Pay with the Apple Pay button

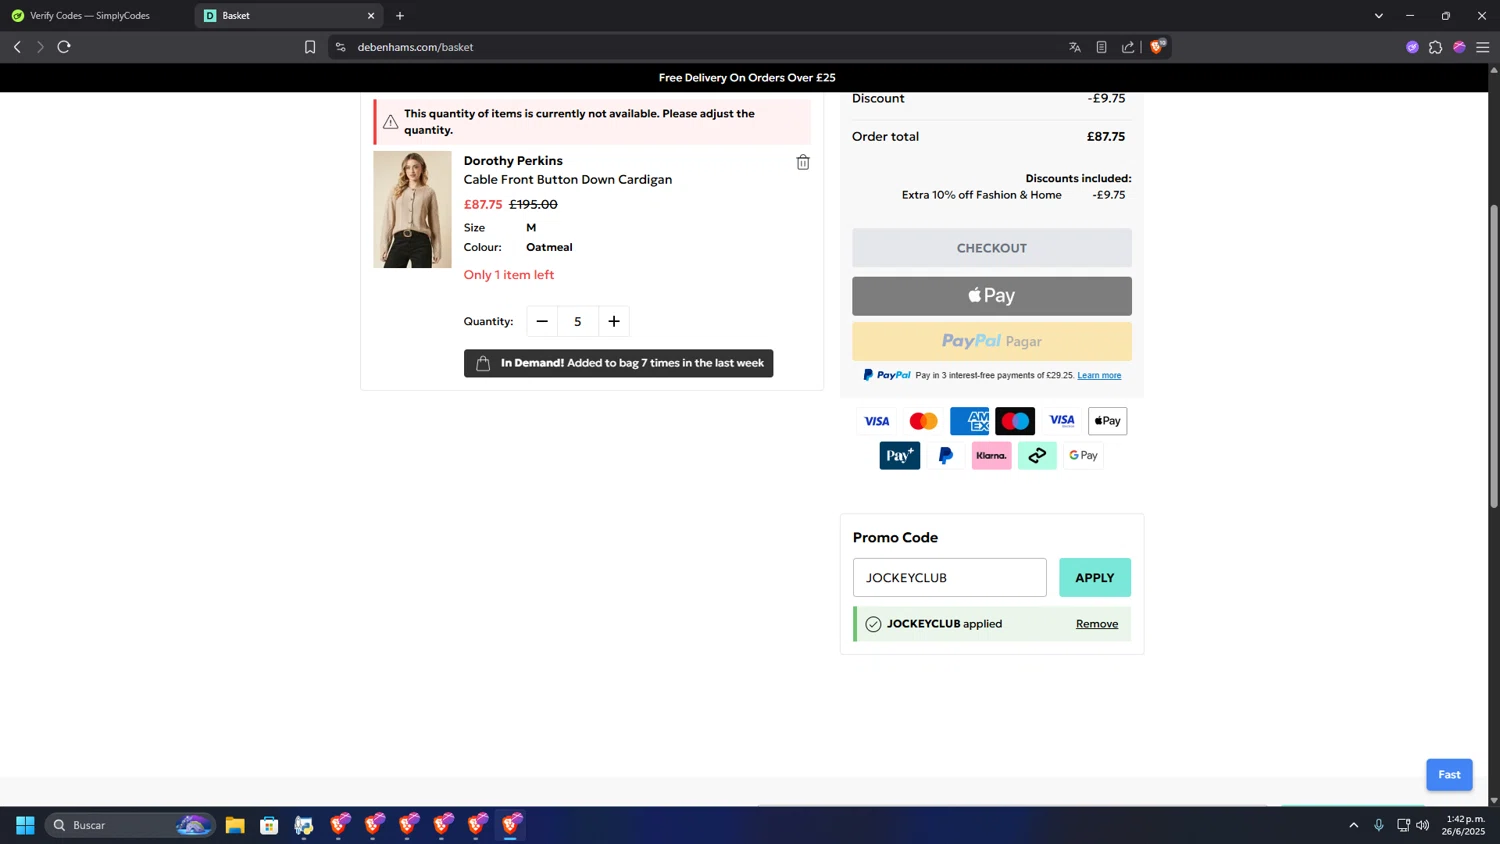(991, 296)
